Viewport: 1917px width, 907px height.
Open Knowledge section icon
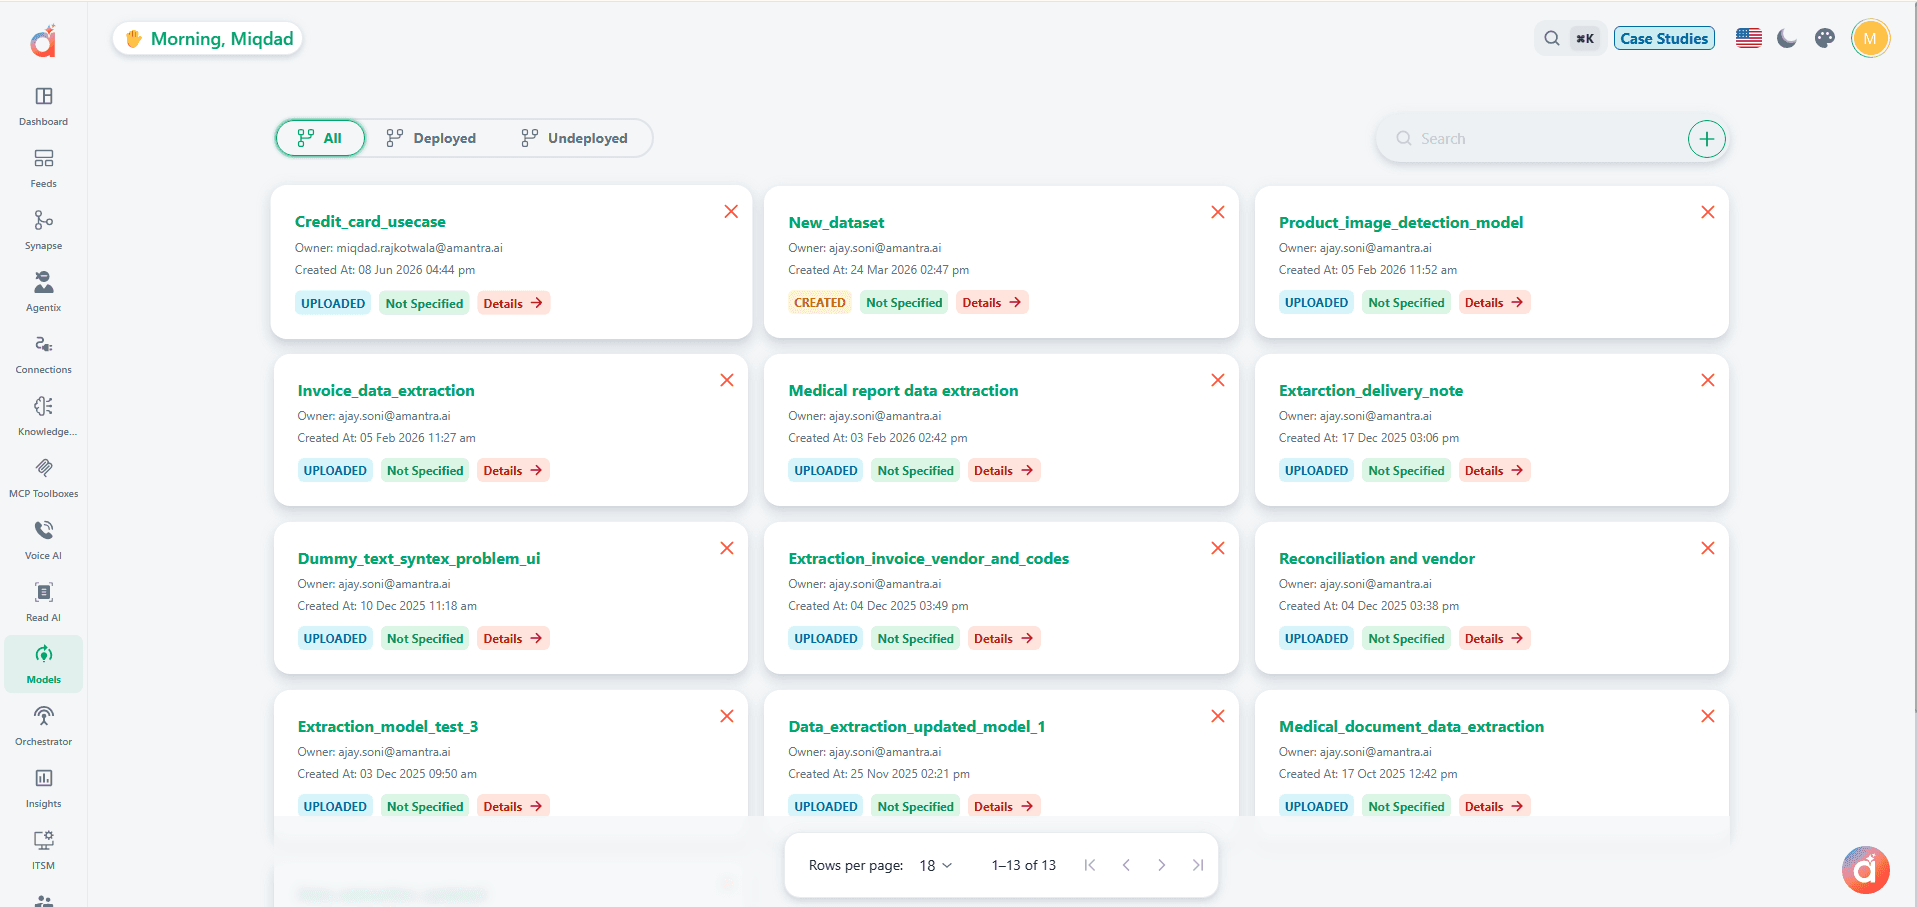tap(43, 407)
